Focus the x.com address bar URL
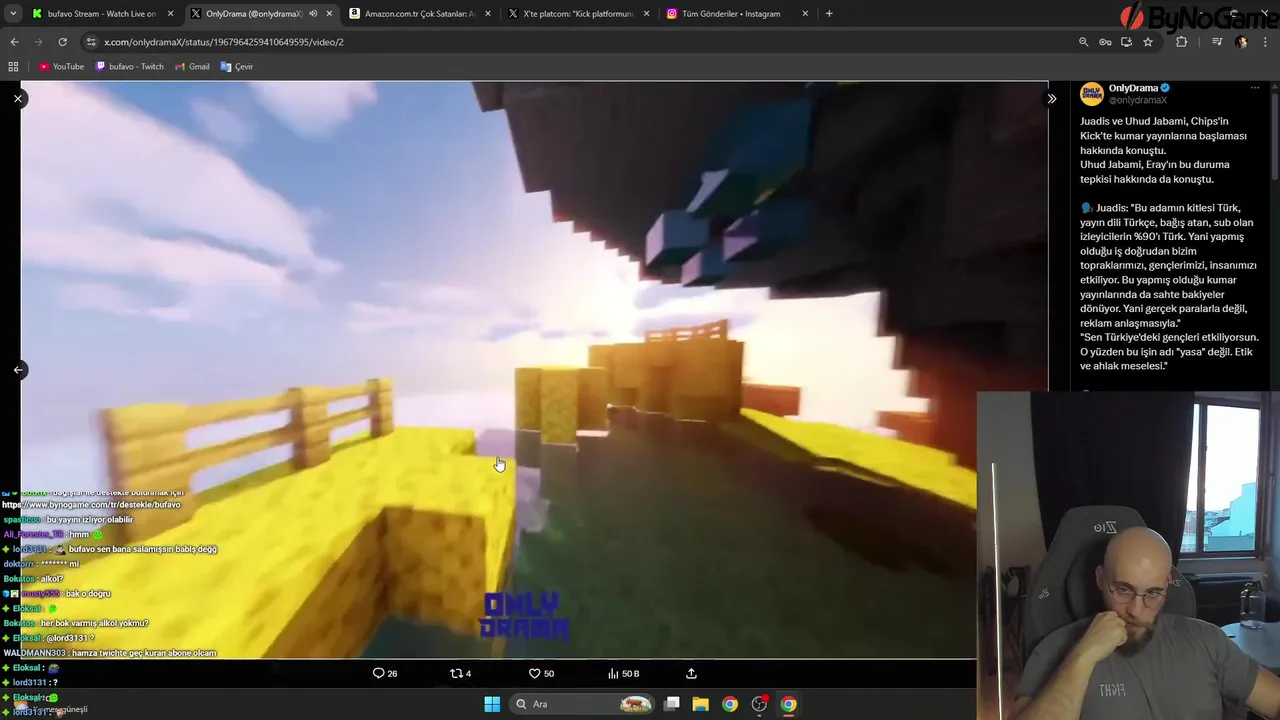 coord(224,42)
